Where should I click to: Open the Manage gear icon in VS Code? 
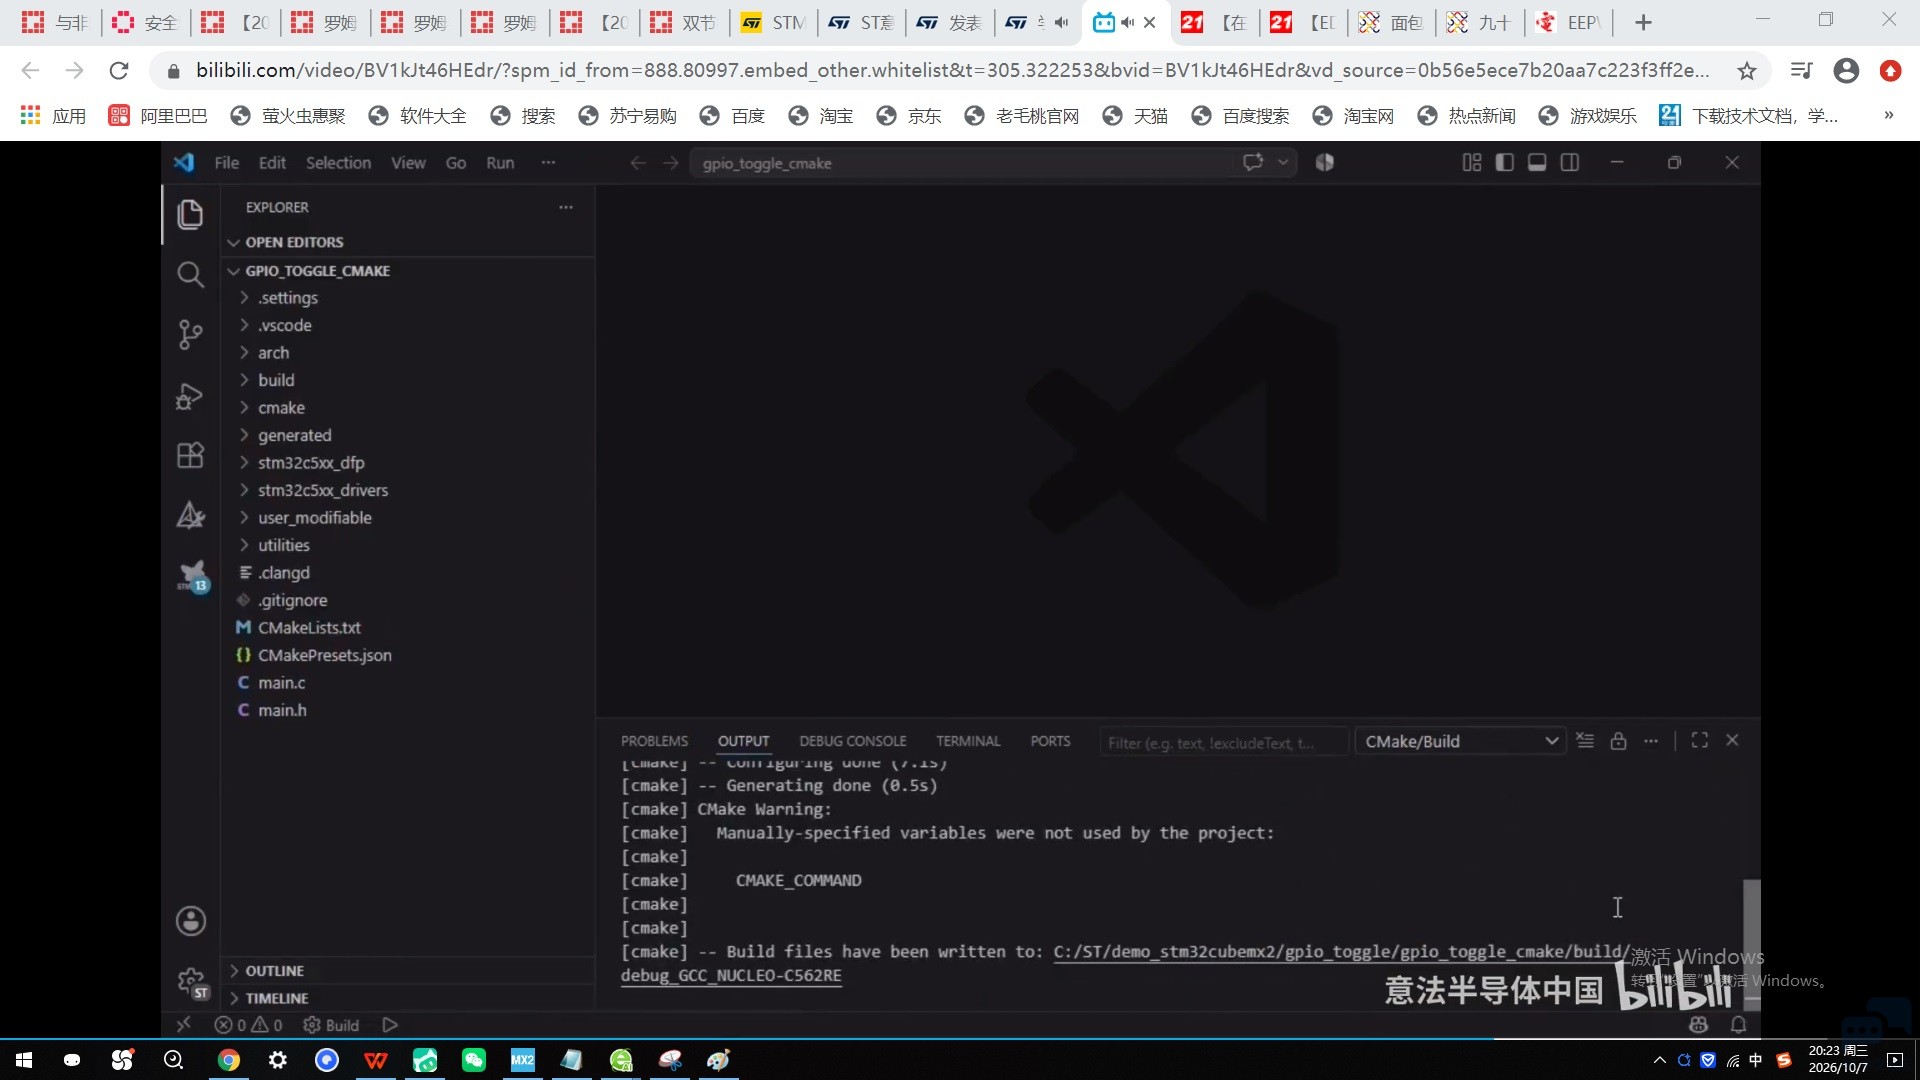point(192,982)
